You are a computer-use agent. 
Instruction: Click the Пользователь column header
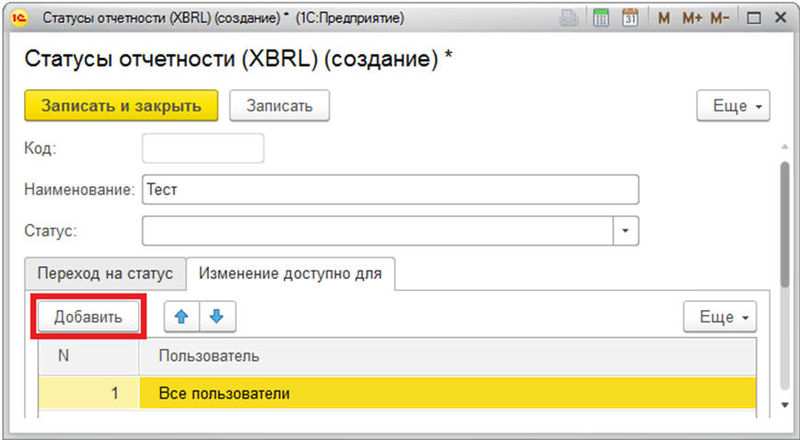point(447,356)
